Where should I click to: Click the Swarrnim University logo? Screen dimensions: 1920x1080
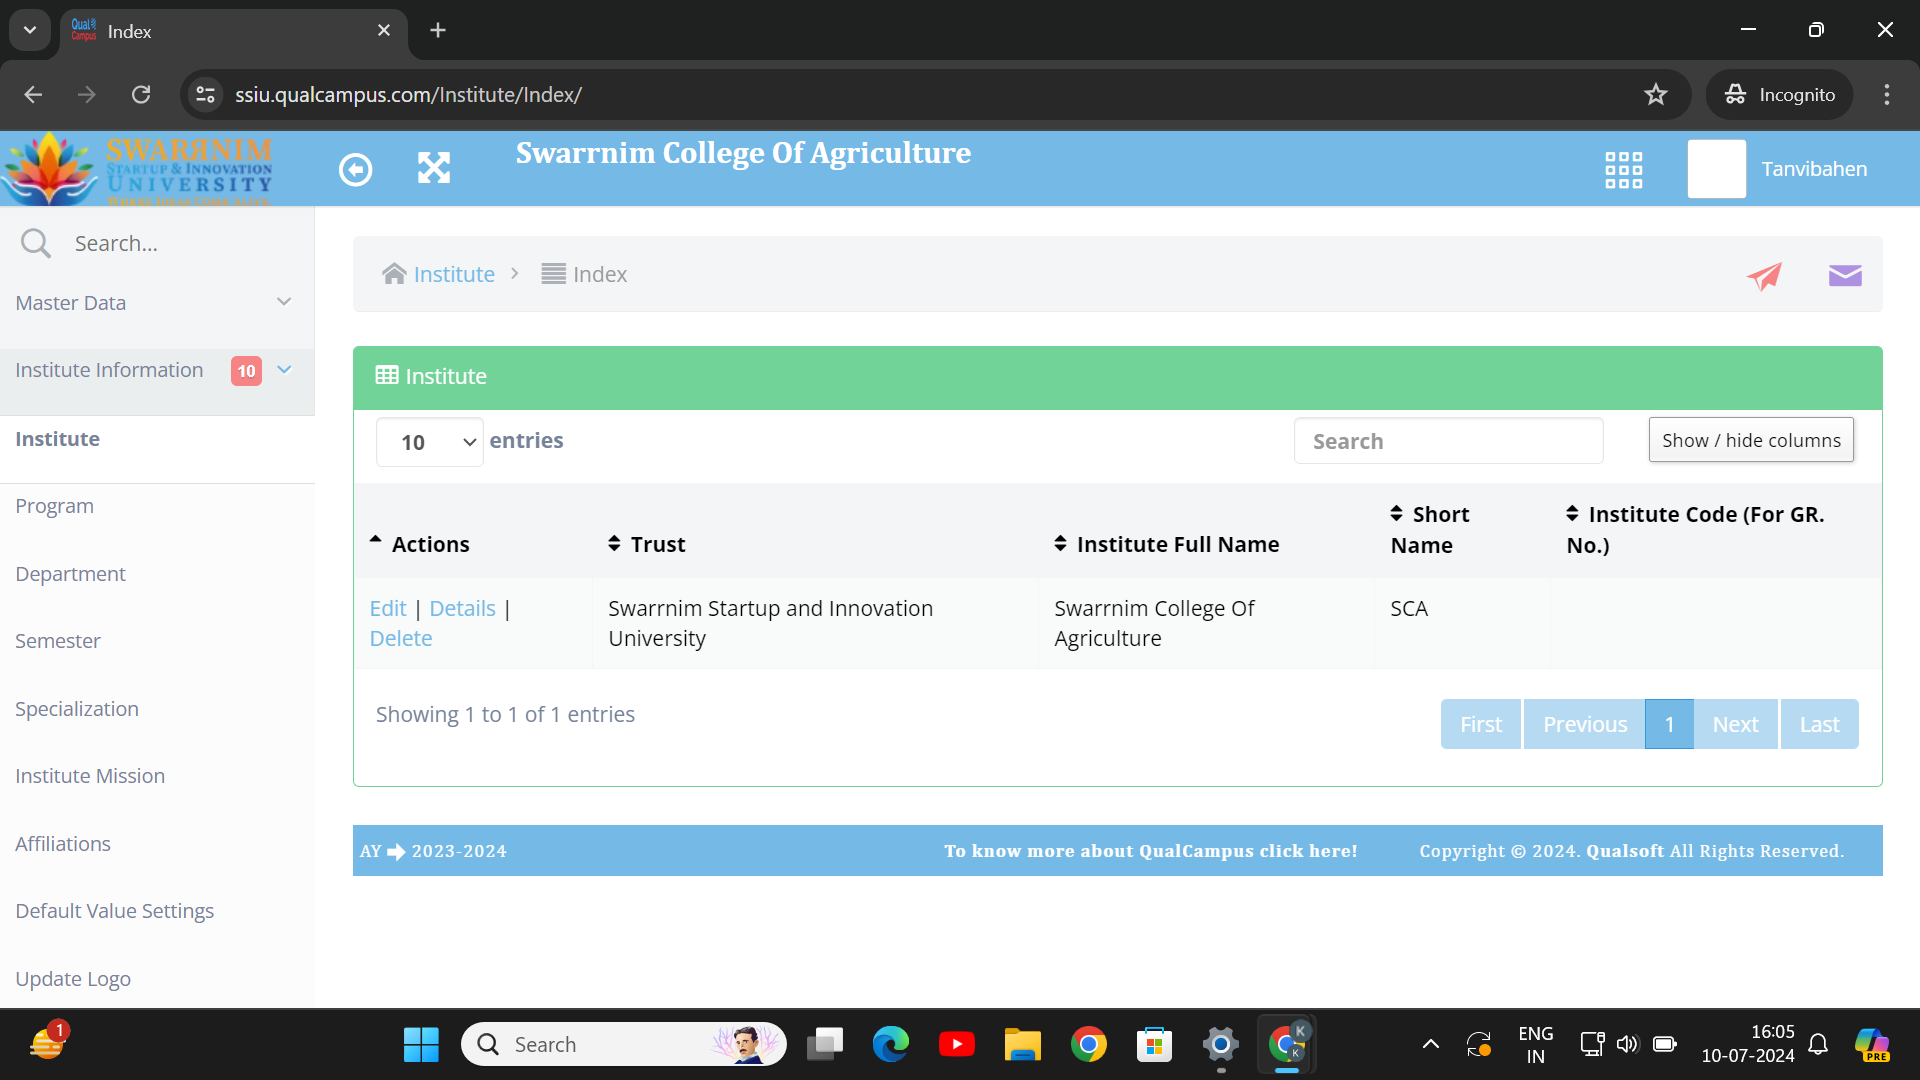click(138, 169)
